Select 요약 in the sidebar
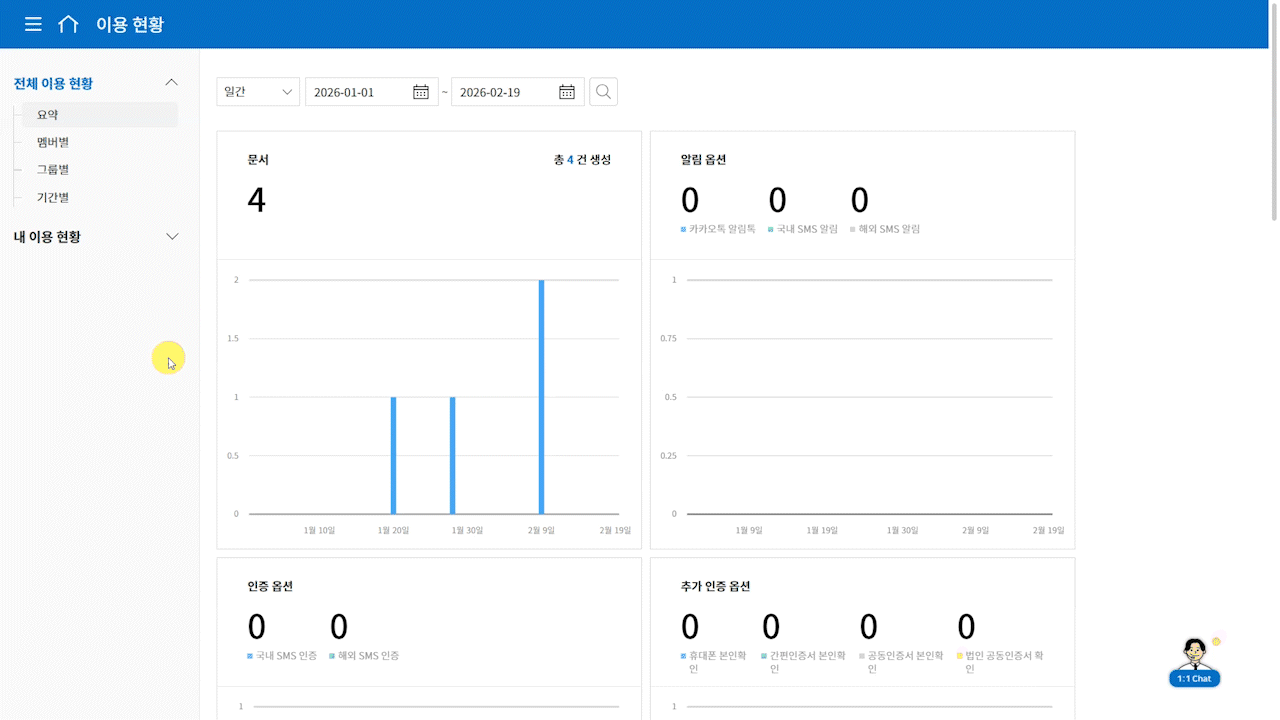 48,115
